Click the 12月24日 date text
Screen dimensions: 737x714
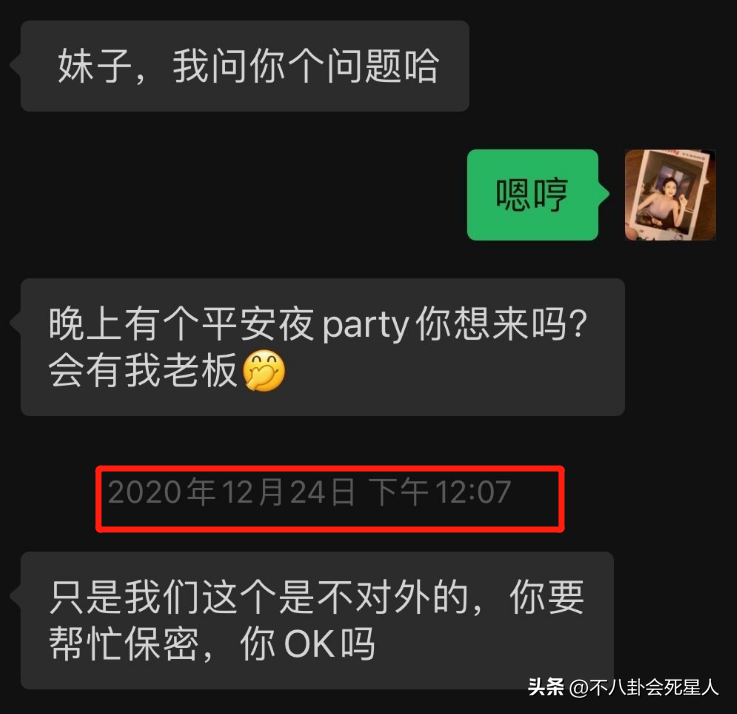click(288, 492)
